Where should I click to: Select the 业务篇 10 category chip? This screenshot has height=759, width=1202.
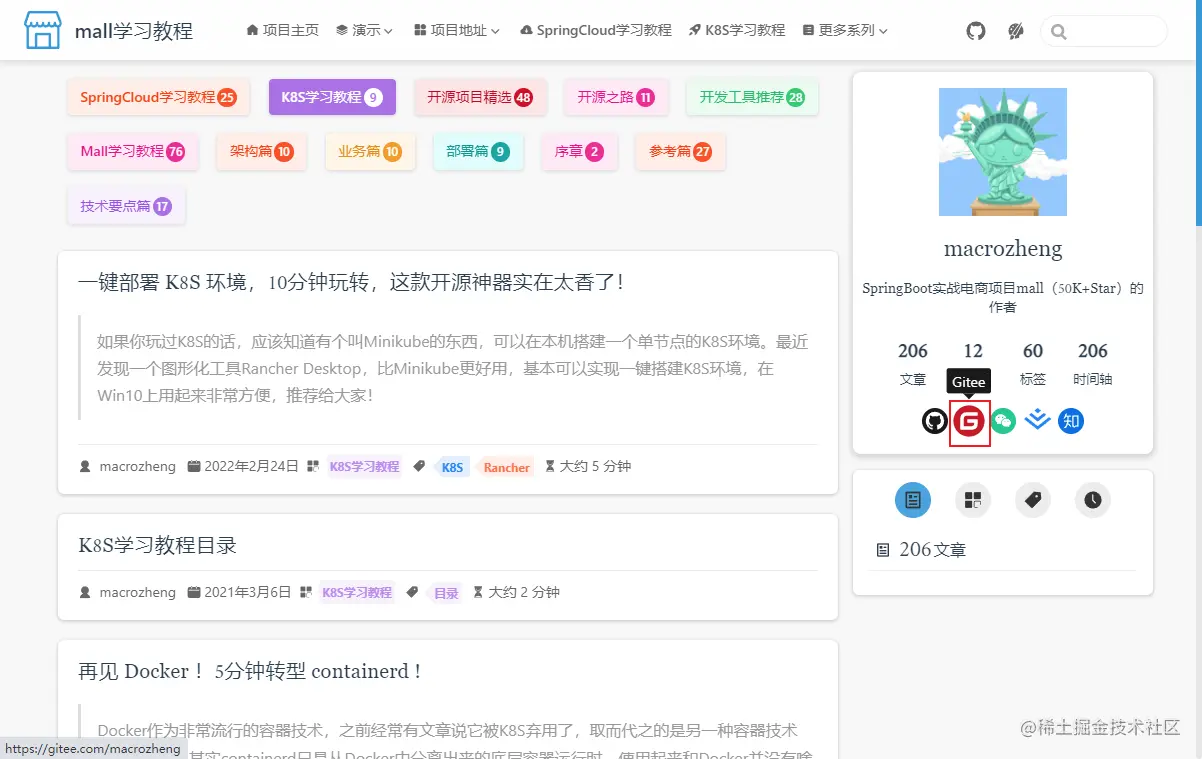click(370, 152)
